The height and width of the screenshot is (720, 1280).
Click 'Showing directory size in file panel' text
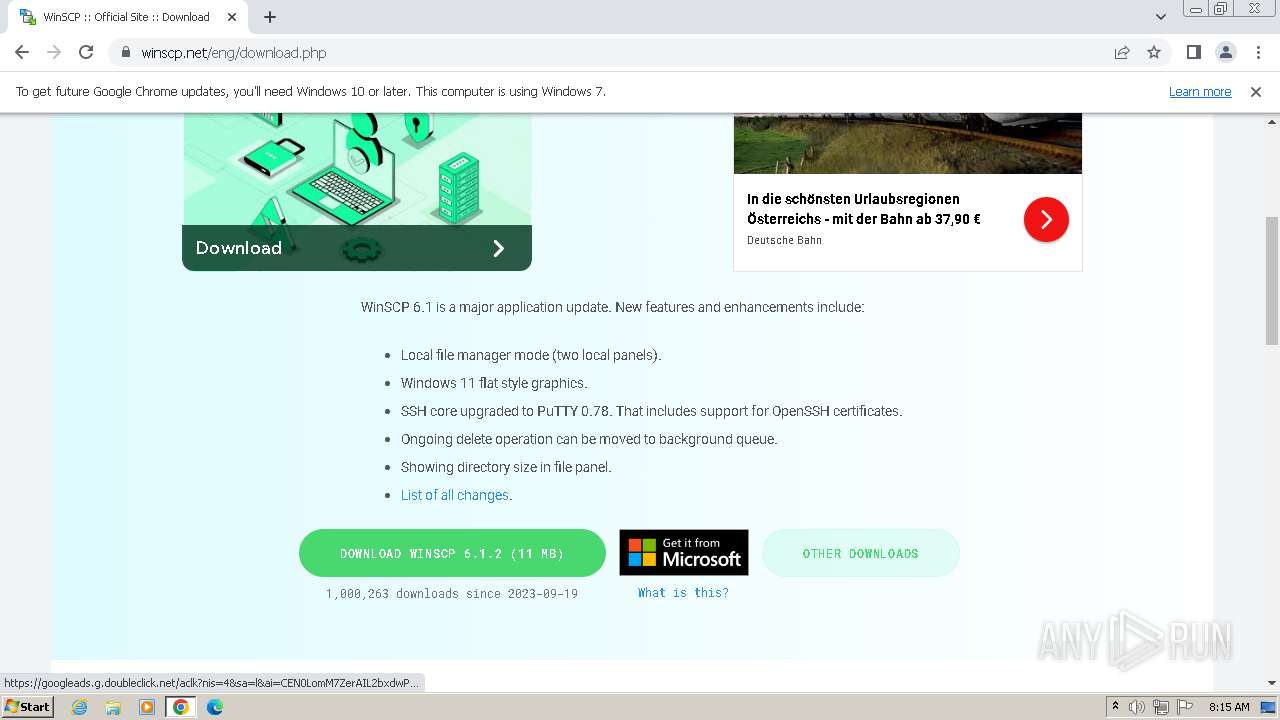pyautogui.click(x=506, y=467)
